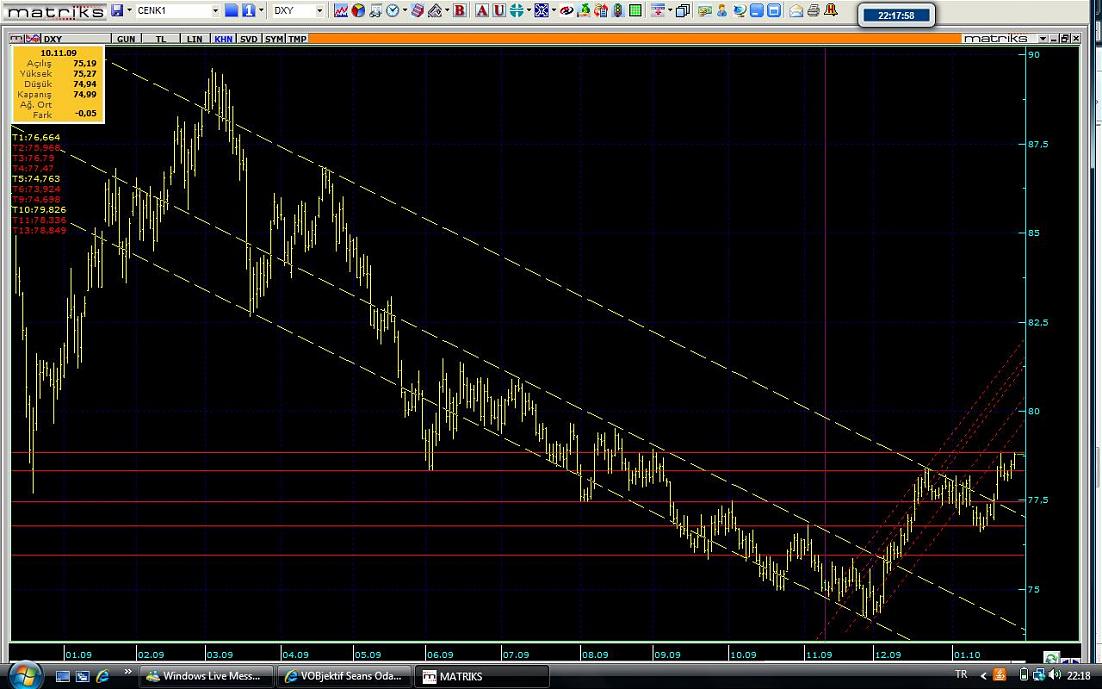
Task: Open the pie chart tool
Action: pyautogui.click(x=358, y=11)
